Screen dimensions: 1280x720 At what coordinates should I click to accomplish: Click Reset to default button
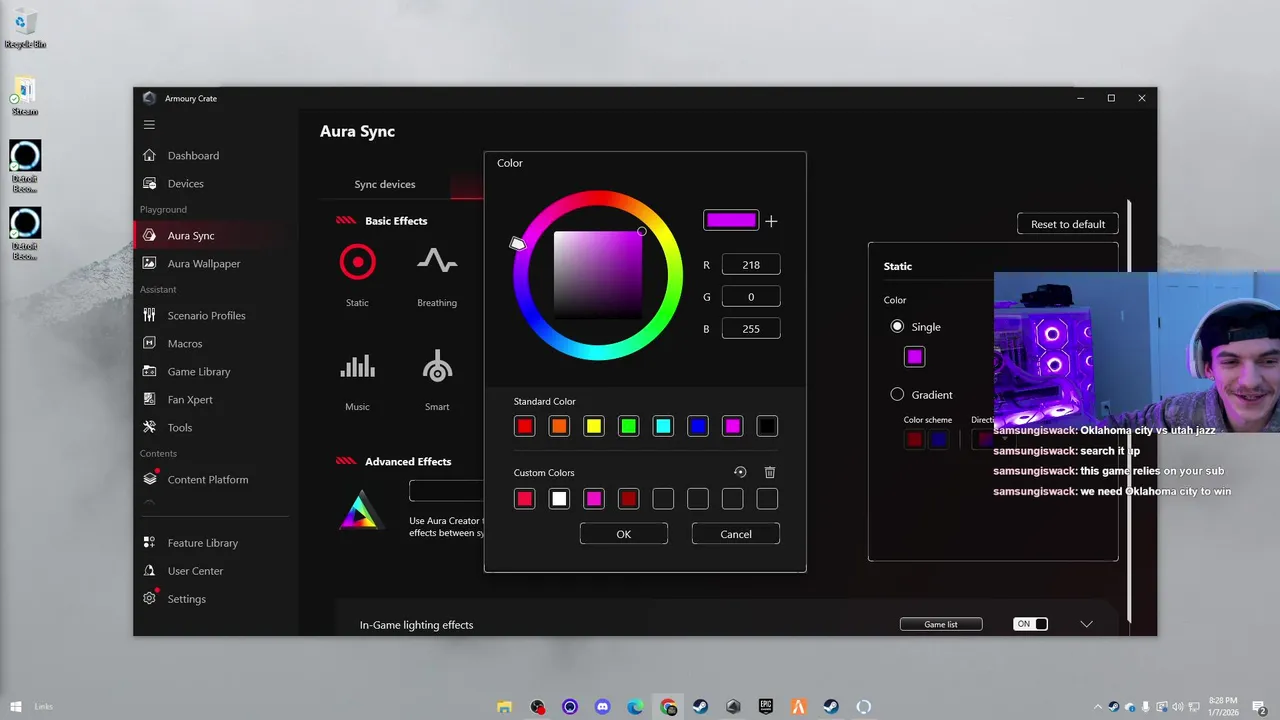point(1068,224)
